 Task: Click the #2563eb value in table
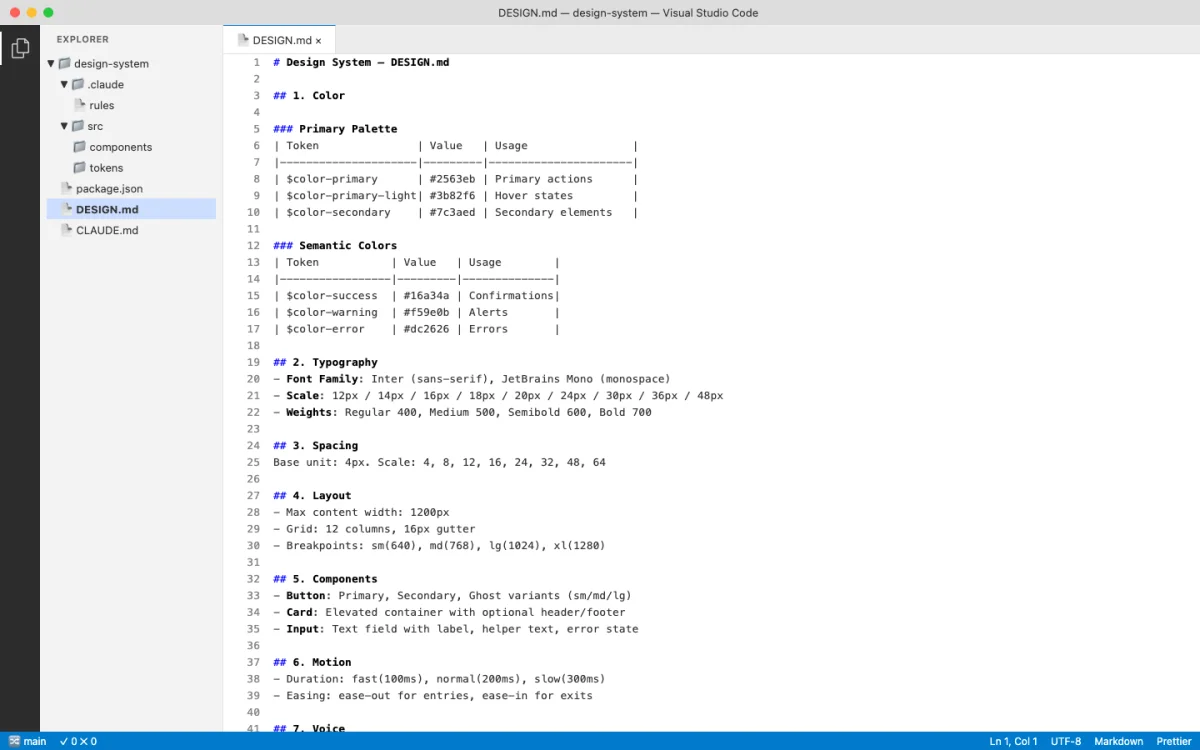pos(453,179)
